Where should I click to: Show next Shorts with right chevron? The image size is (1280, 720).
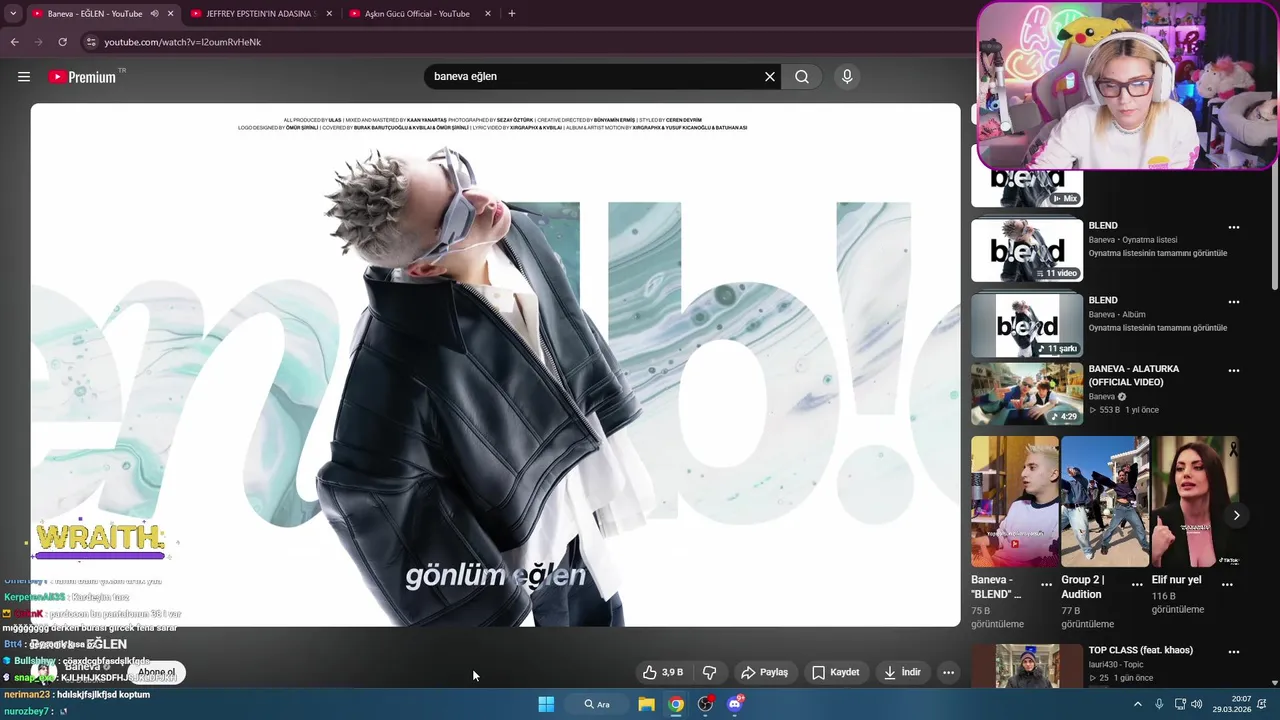click(1237, 515)
